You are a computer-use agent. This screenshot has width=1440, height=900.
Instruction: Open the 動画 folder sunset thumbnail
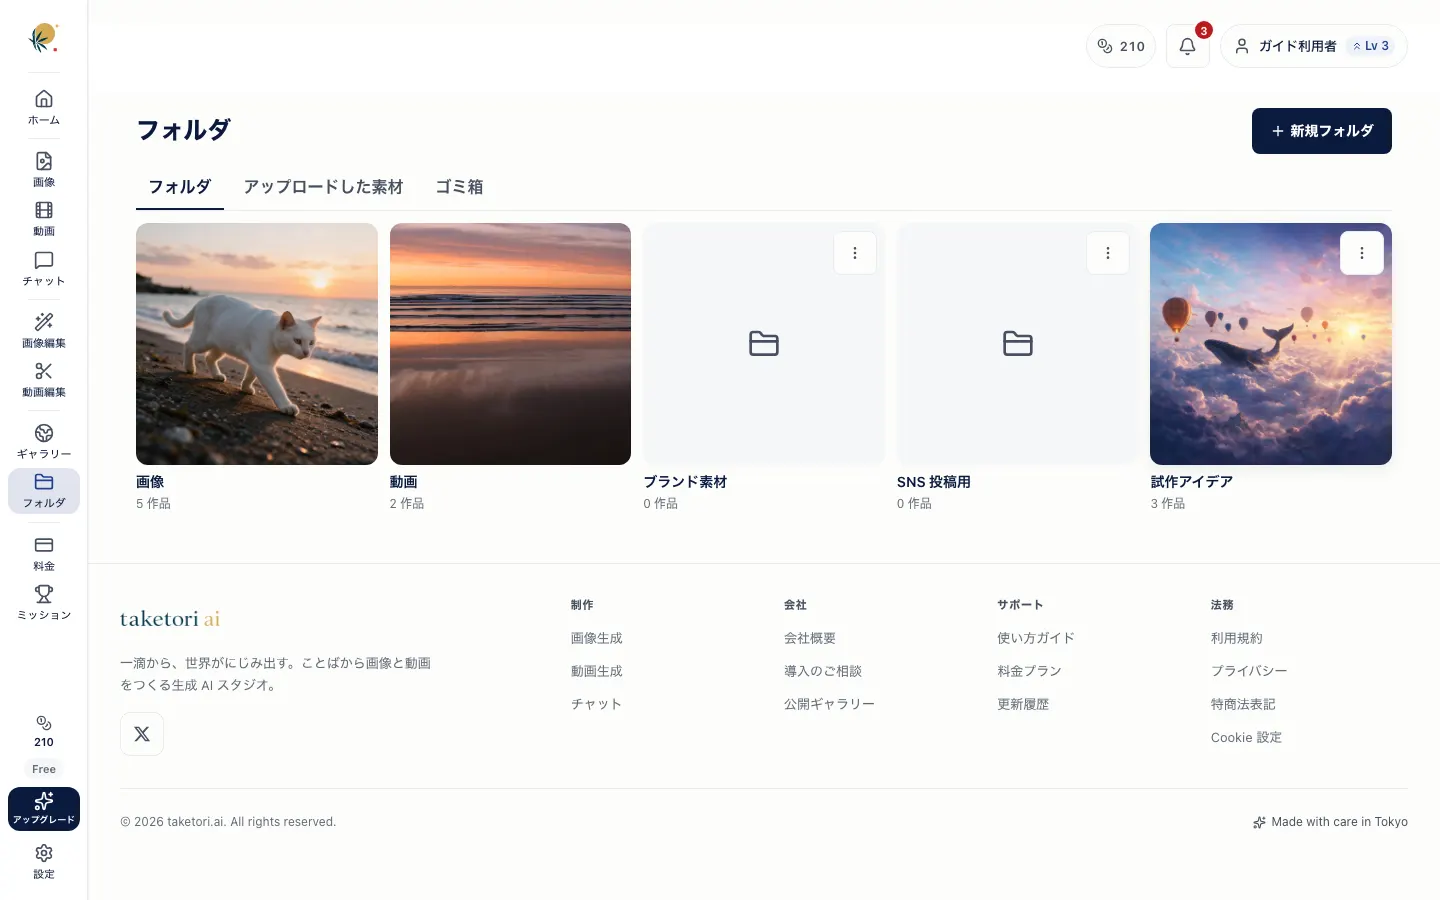tap(510, 344)
